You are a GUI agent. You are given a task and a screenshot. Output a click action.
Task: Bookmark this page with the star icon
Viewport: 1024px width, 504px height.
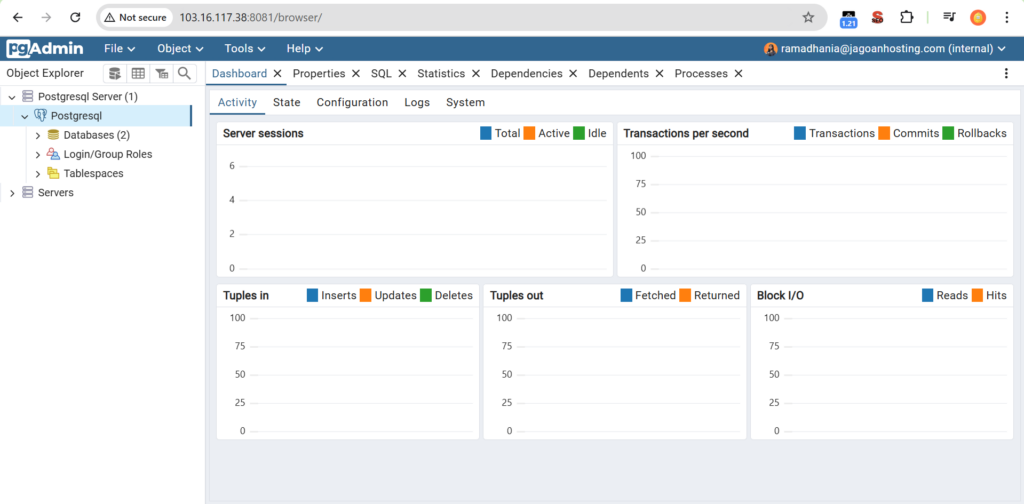click(808, 17)
